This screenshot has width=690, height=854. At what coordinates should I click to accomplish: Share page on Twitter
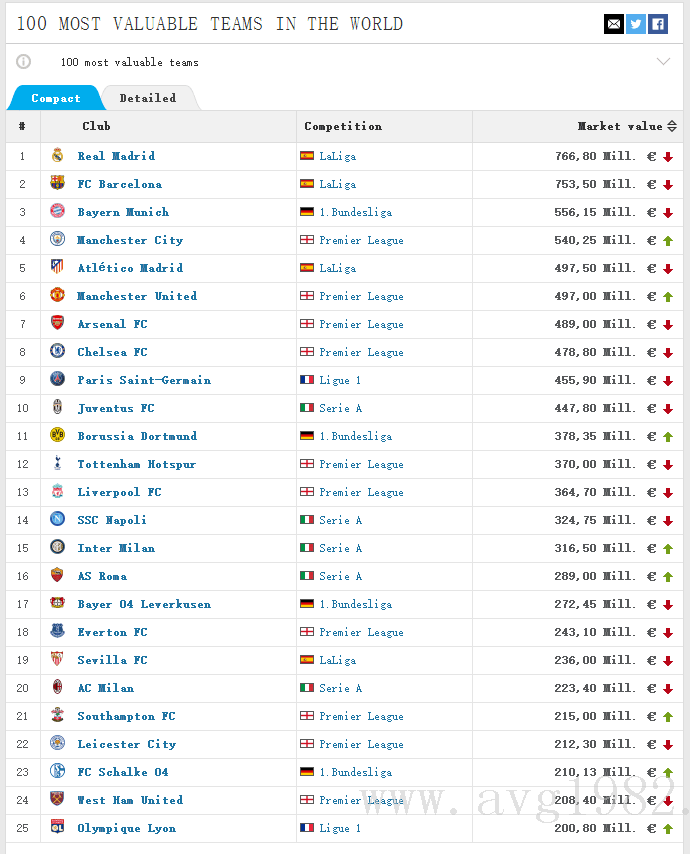coord(635,24)
